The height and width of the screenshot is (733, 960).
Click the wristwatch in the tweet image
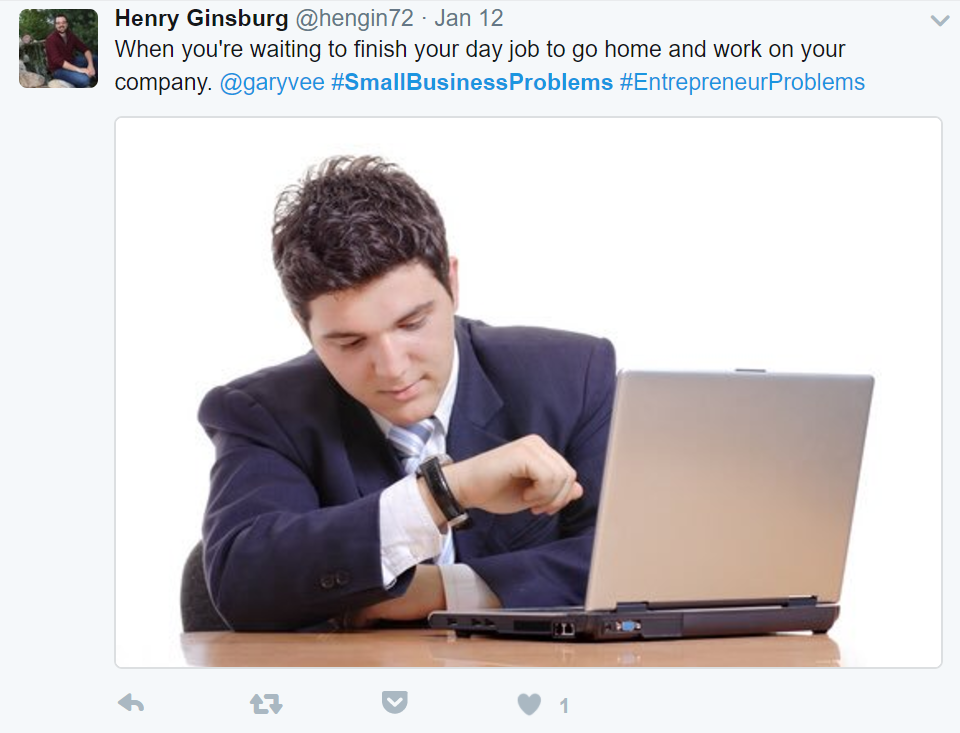(x=443, y=492)
